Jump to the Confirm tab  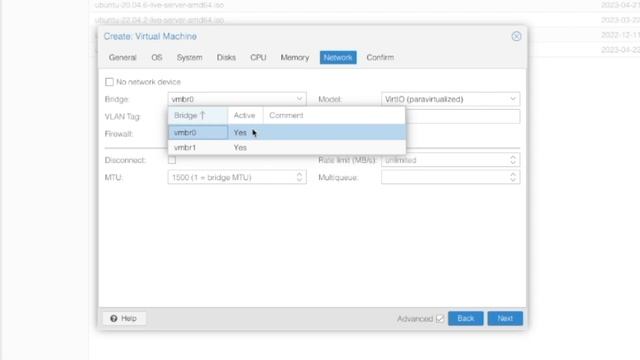click(x=380, y=58)
